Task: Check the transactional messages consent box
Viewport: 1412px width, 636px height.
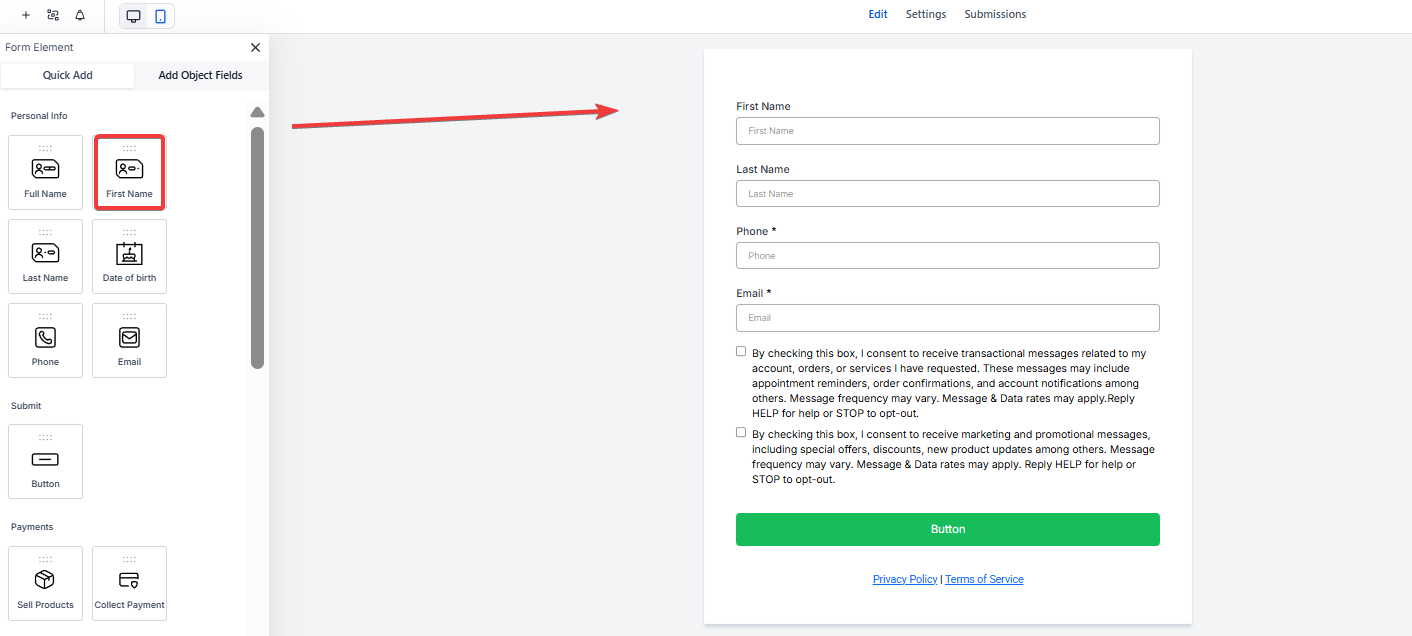Action: click(741, 352)
